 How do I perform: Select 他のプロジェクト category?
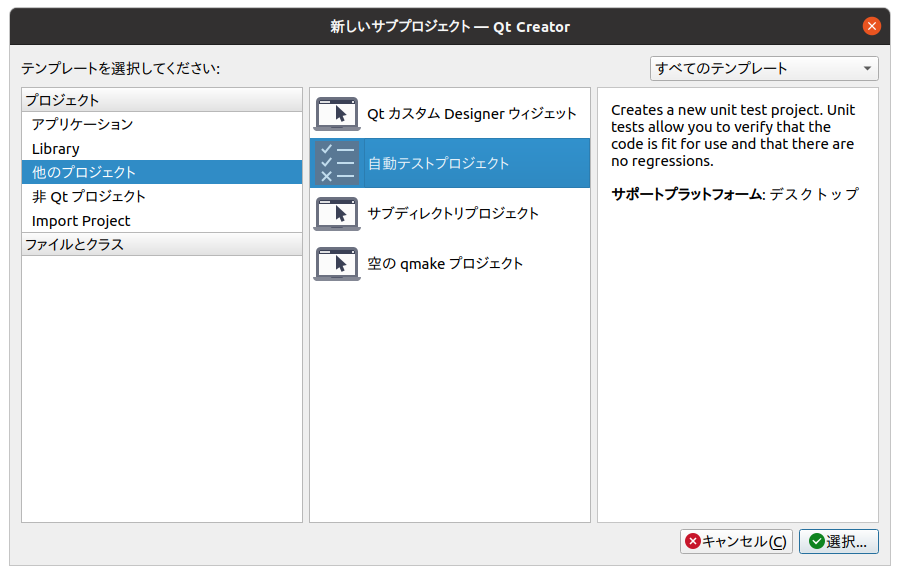[162, 172]
